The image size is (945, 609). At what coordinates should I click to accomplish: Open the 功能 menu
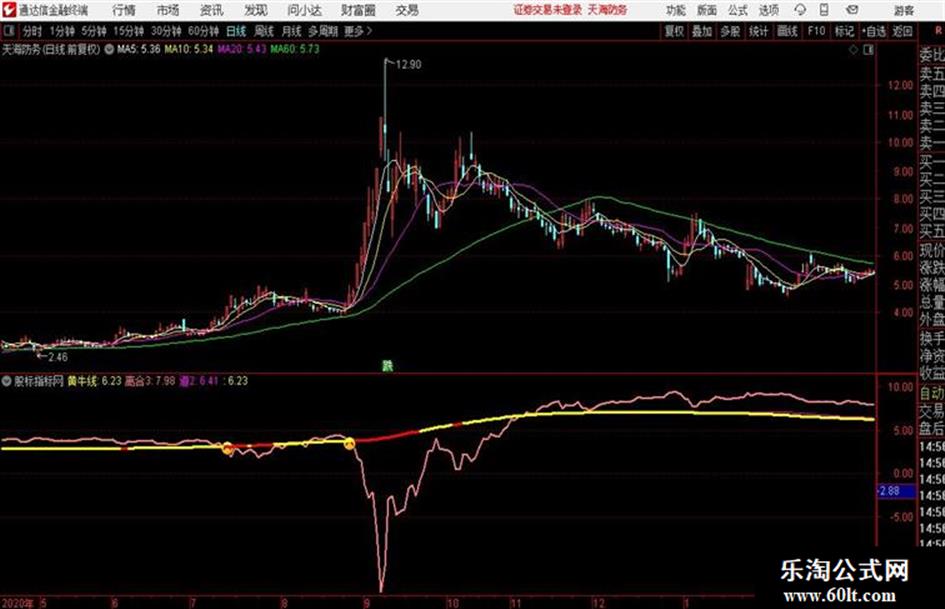click(676, 10)
